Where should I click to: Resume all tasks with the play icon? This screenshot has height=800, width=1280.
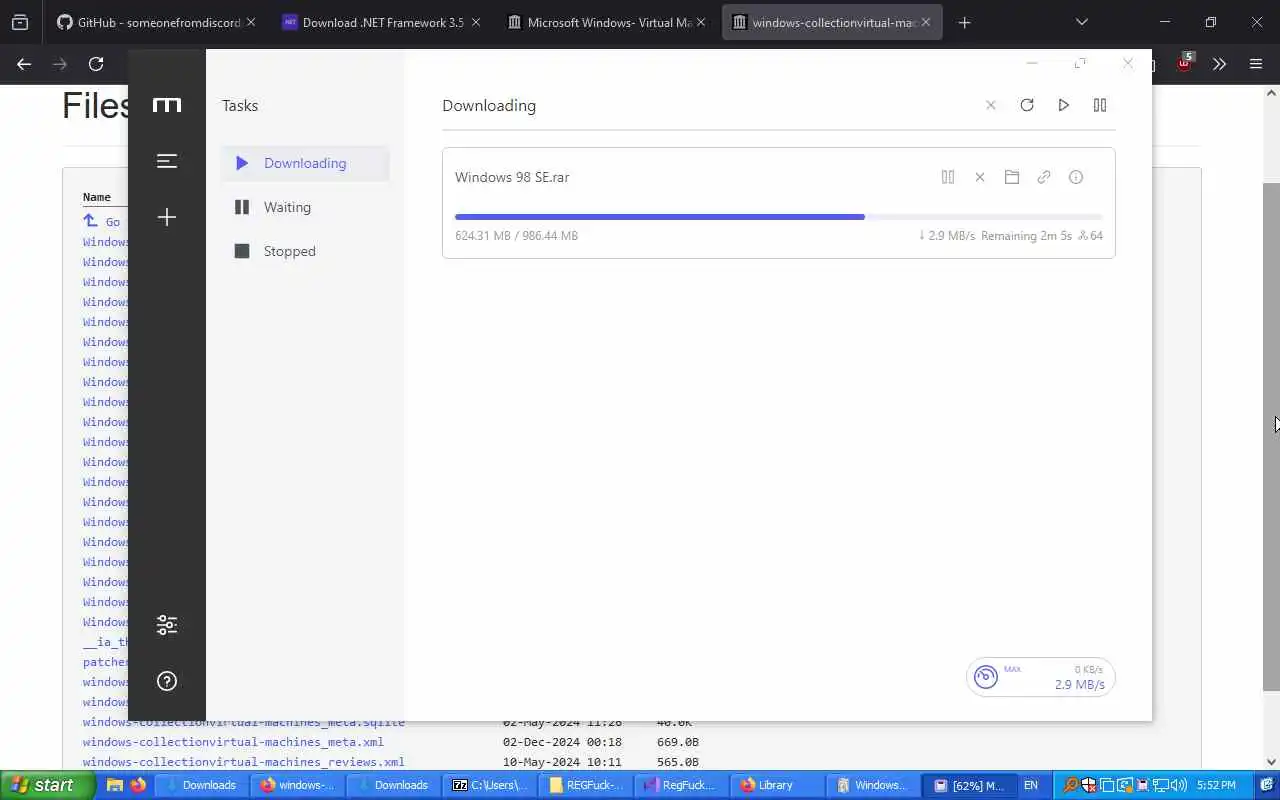1063,105
